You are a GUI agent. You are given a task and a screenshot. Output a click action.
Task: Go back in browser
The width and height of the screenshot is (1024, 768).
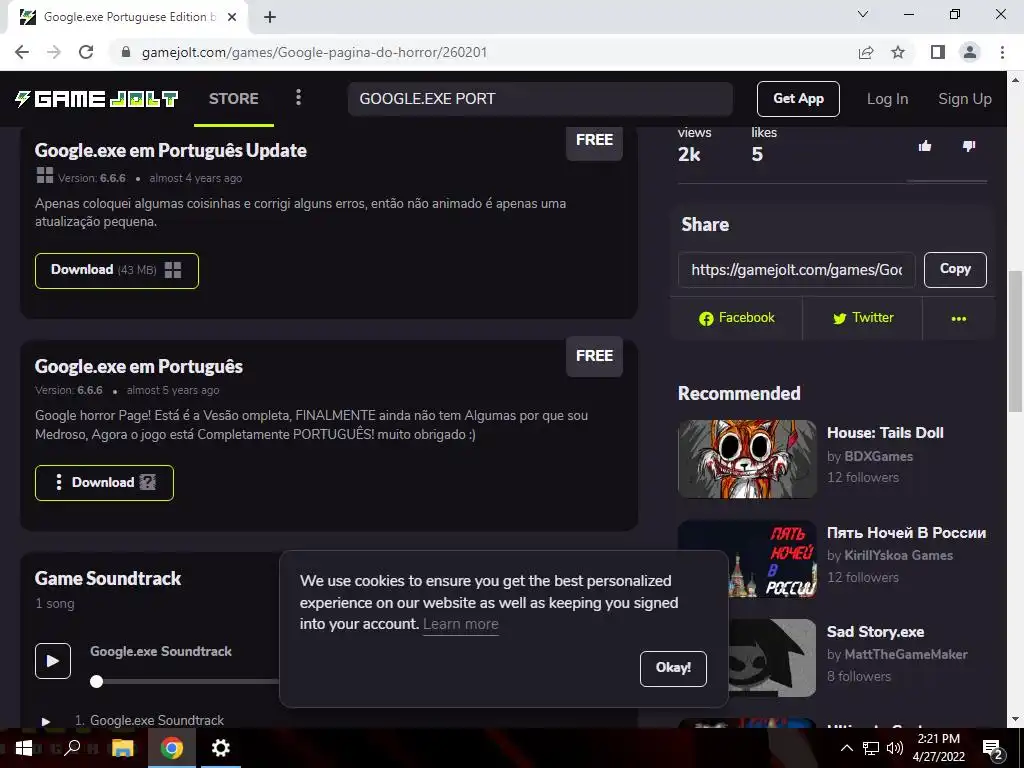(x=22, y=52)
